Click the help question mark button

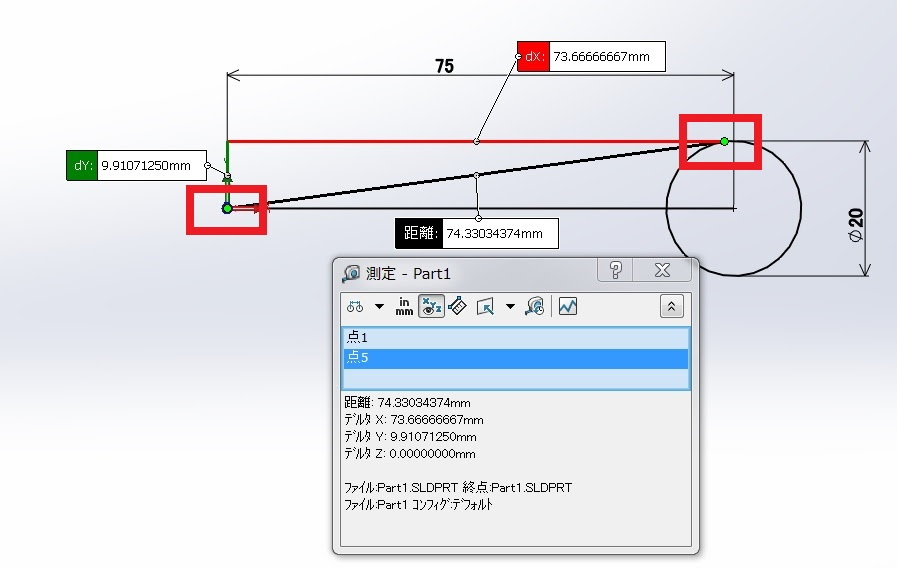(x=616, y=269)
